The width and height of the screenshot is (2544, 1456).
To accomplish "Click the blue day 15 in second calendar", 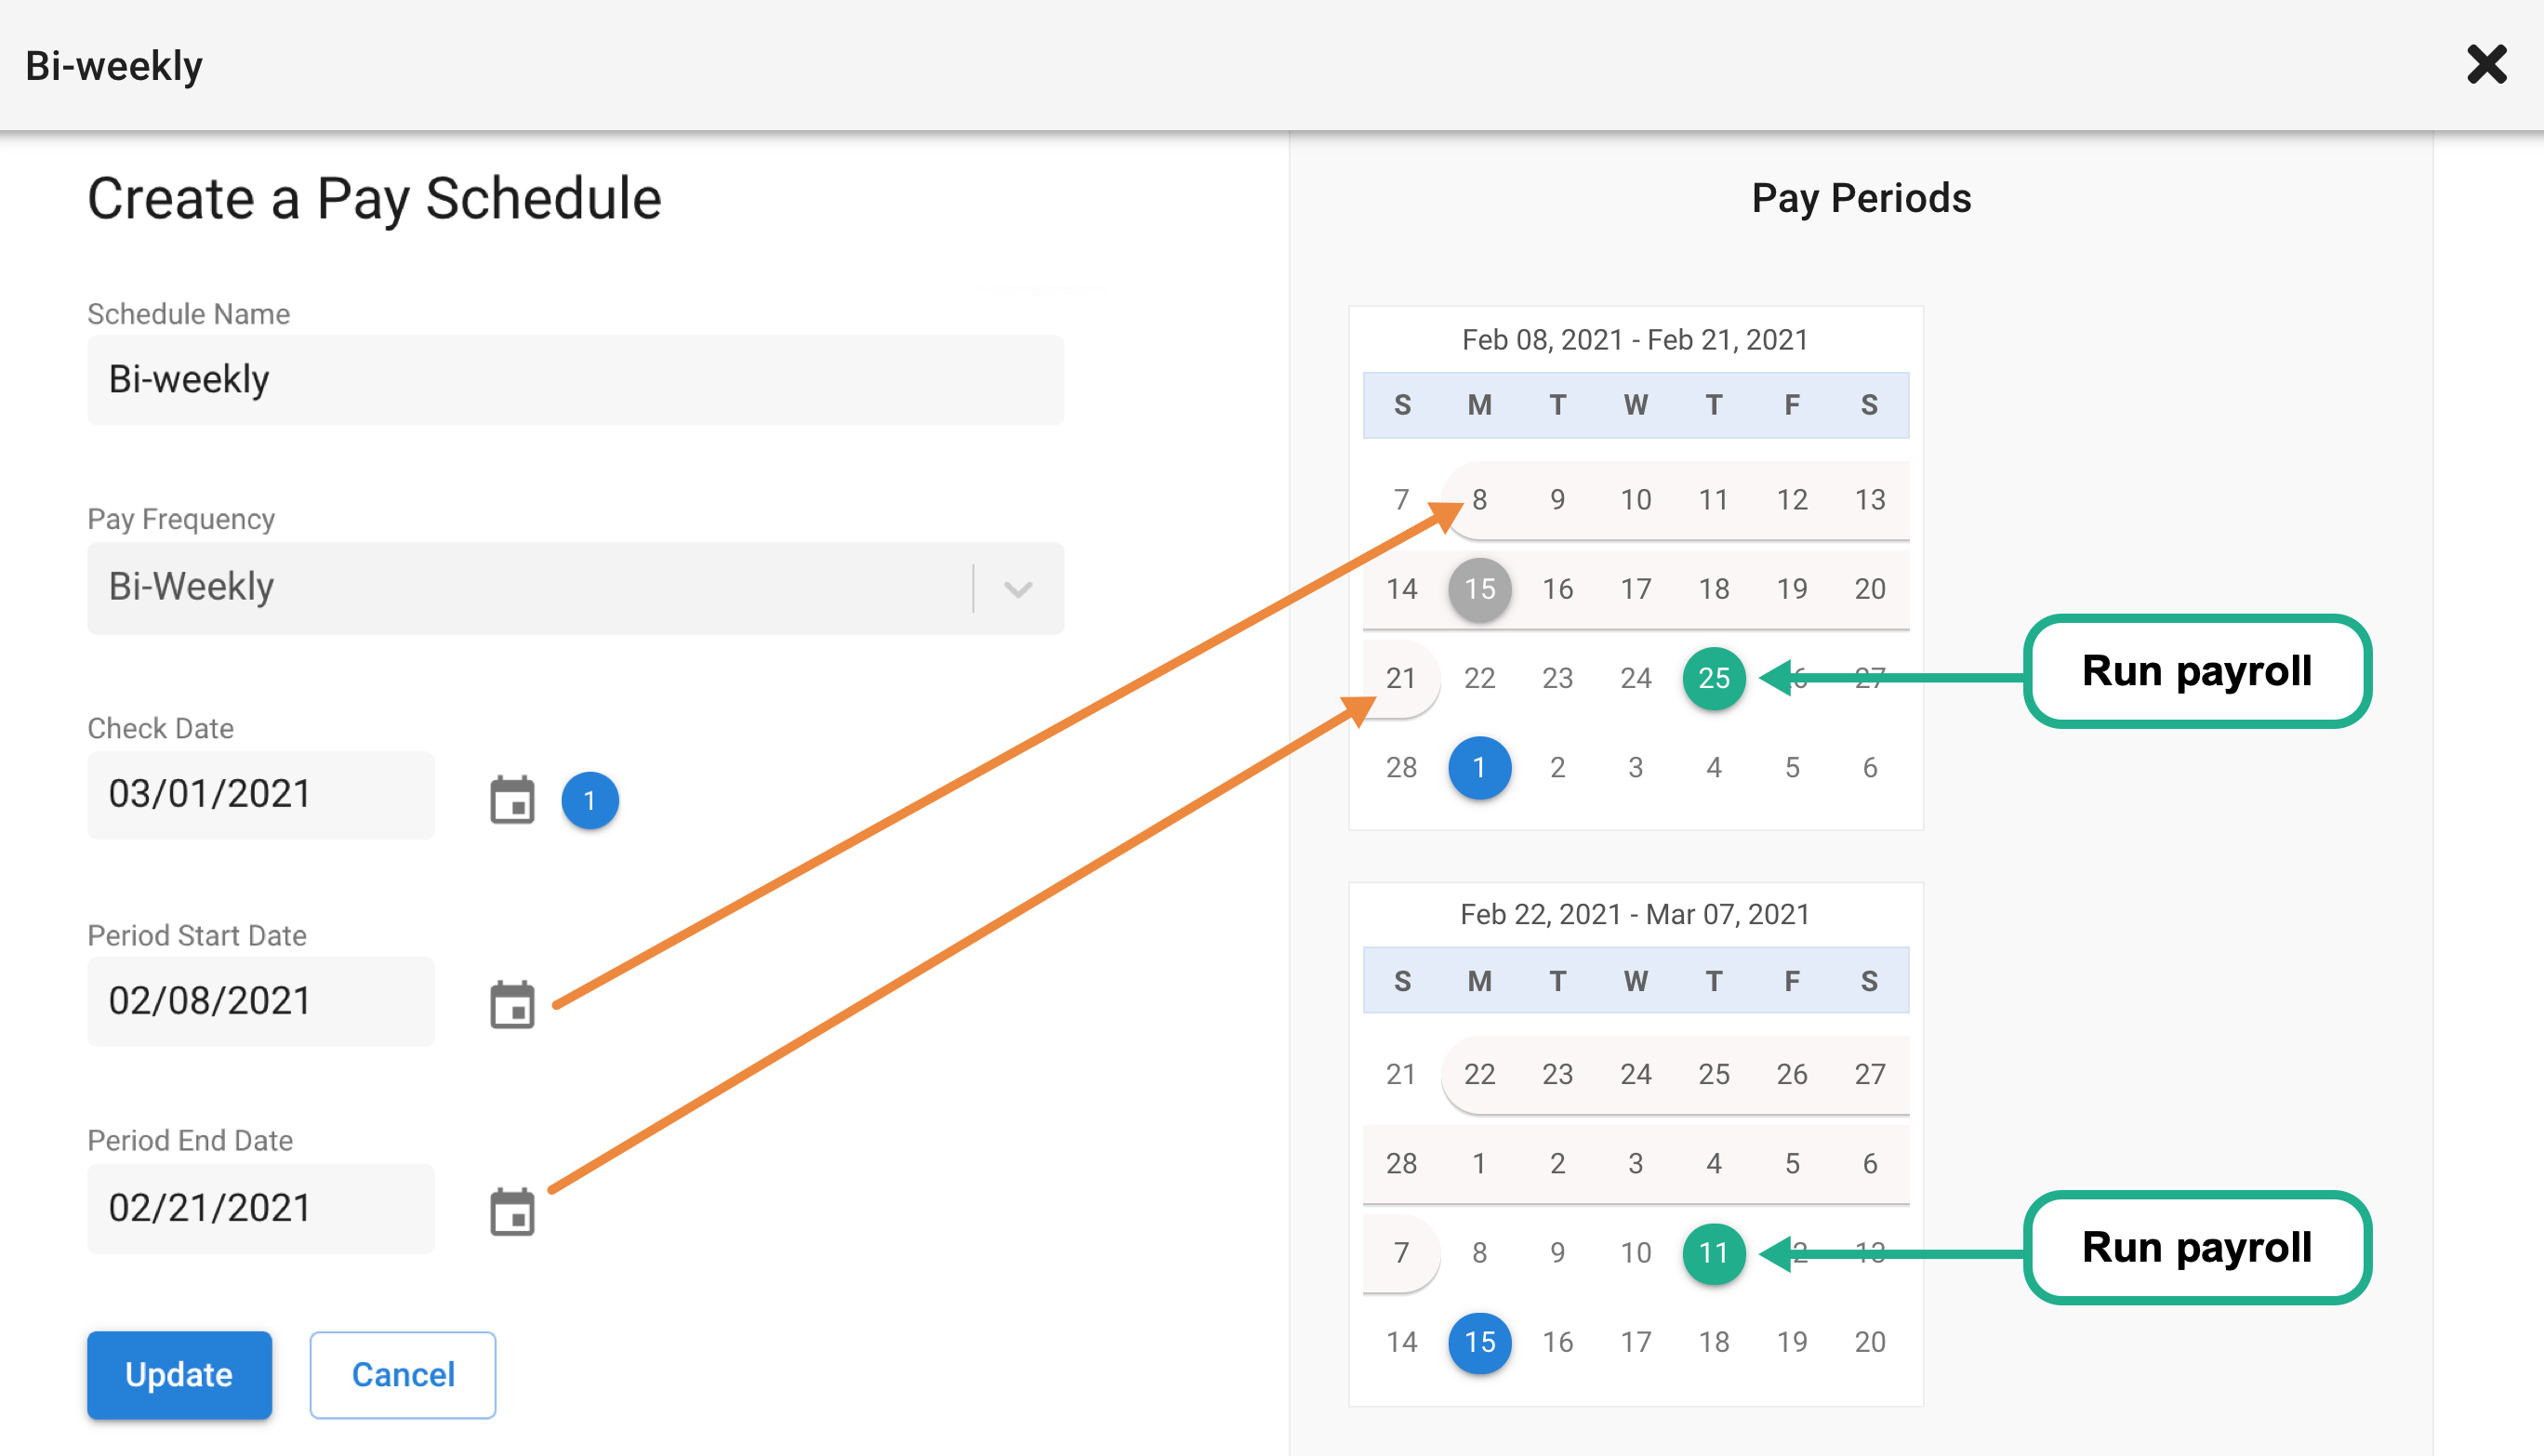I will point(1480,1342).
